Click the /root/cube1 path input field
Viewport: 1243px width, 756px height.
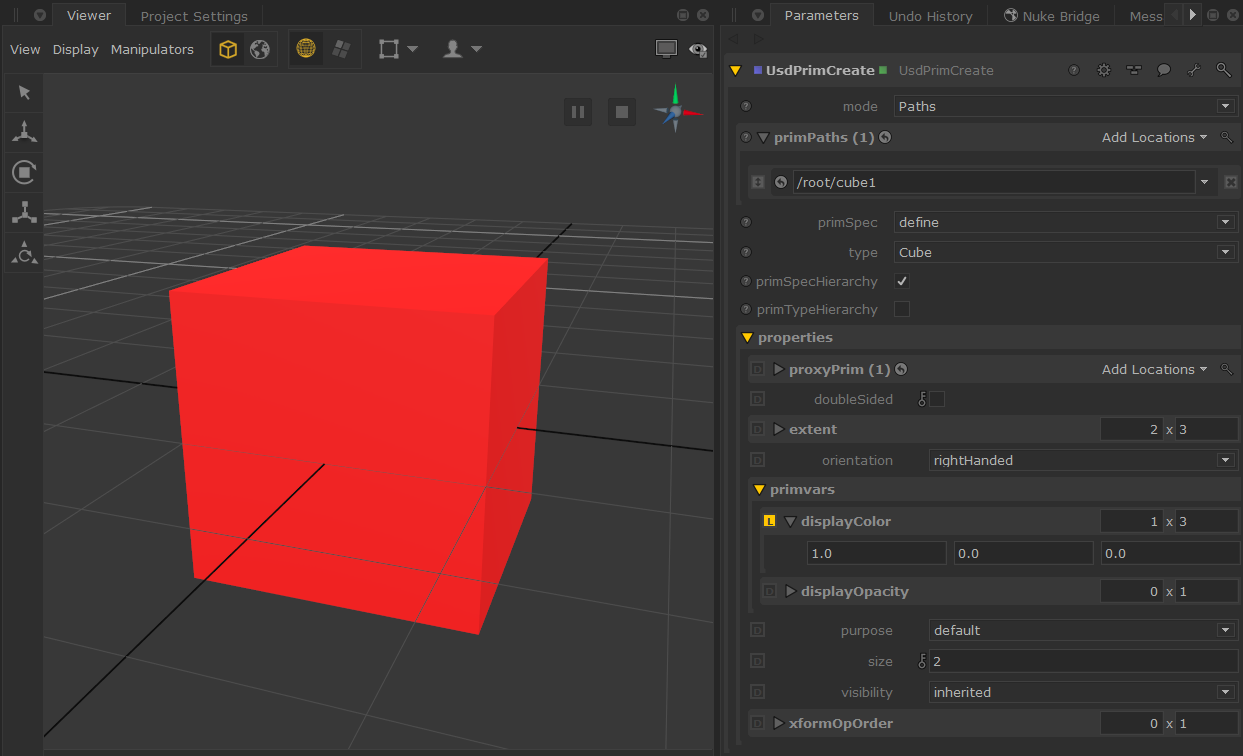993,182
